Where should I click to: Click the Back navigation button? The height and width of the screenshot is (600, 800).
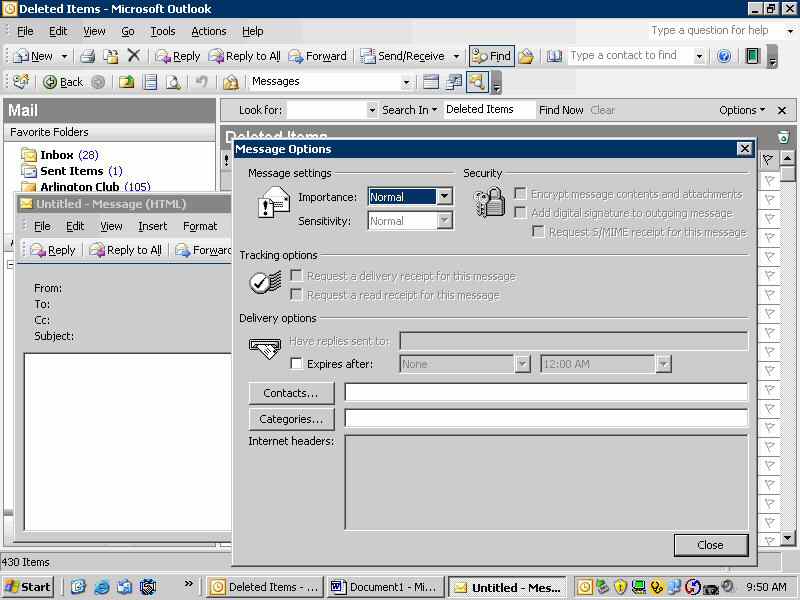pyautogui.click(x=63, y=82)
